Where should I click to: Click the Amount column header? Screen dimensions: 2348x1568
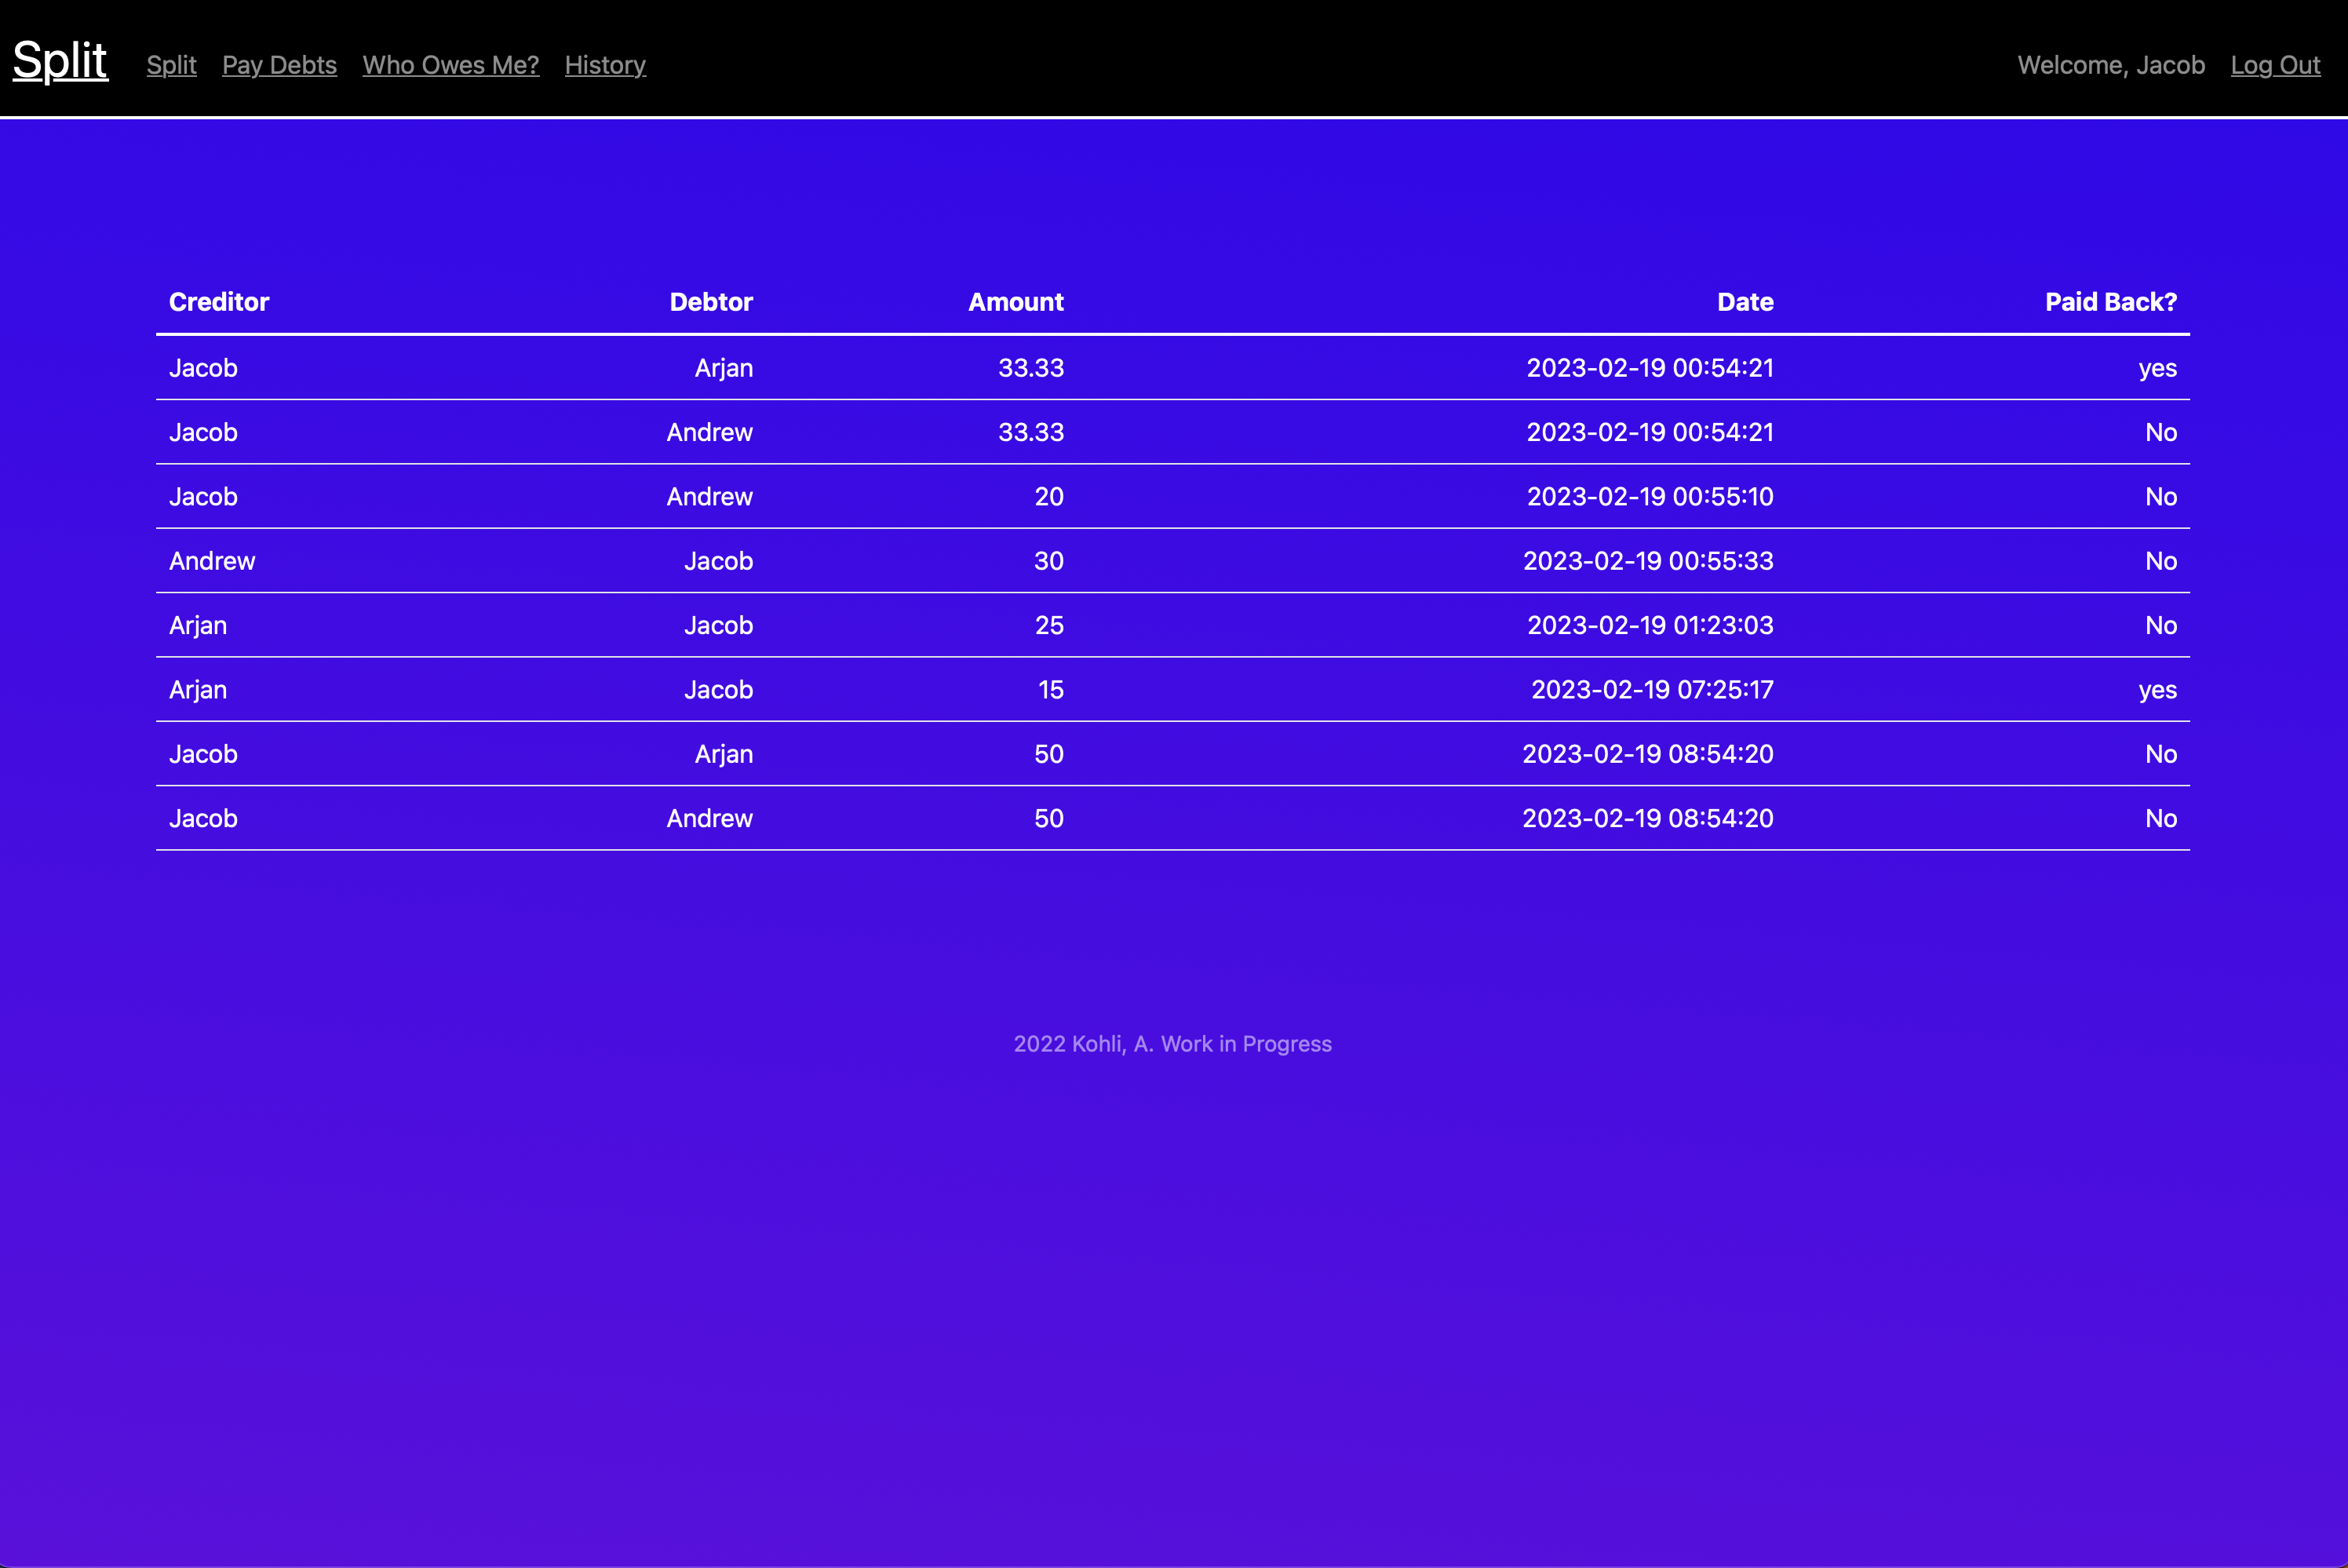point(1015,302)
